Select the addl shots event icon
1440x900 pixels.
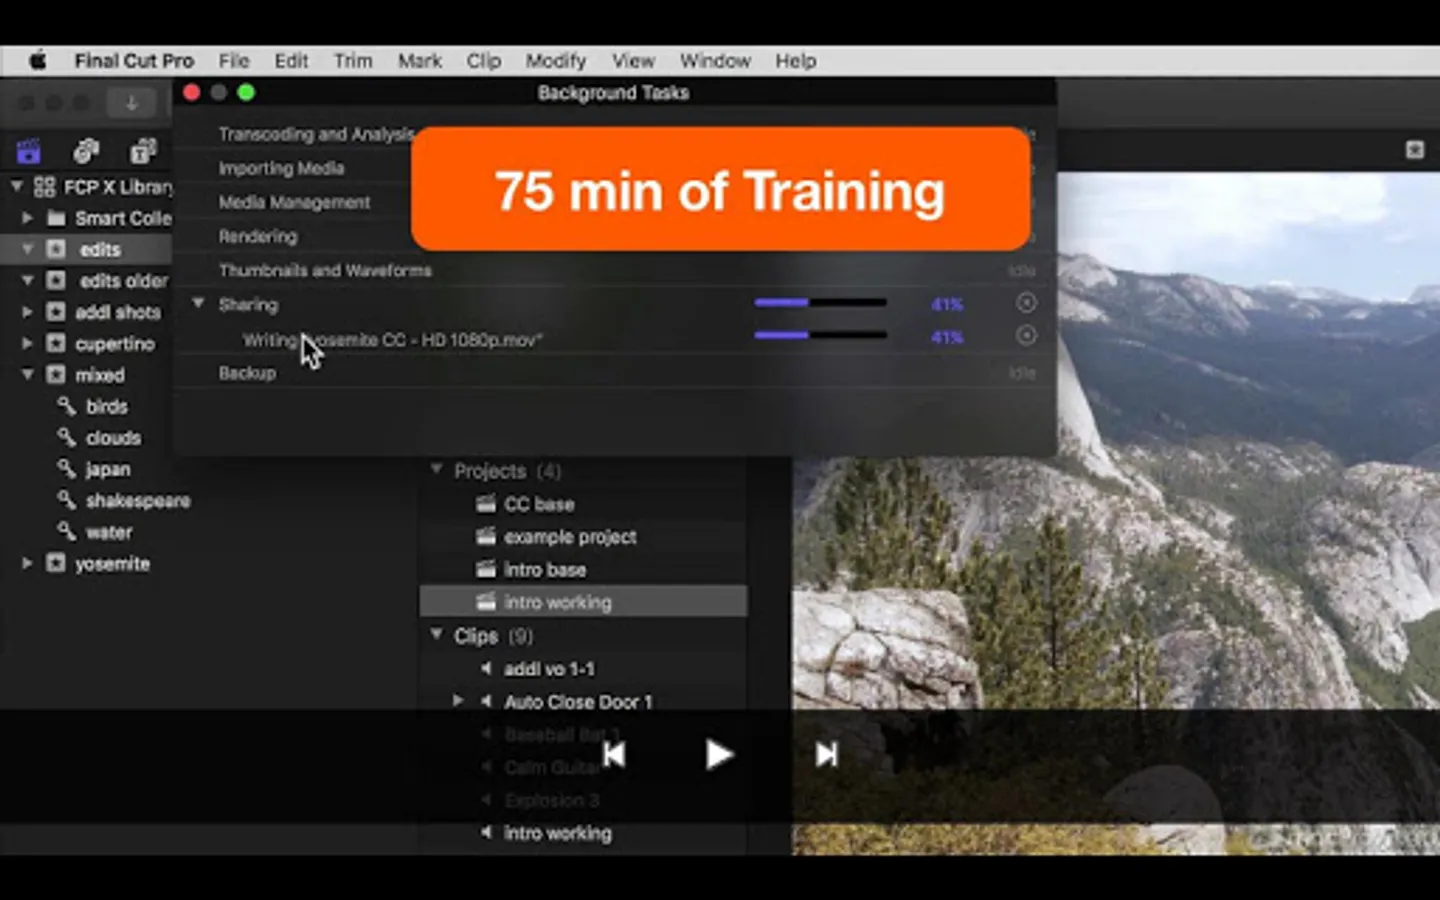point(56,312)
